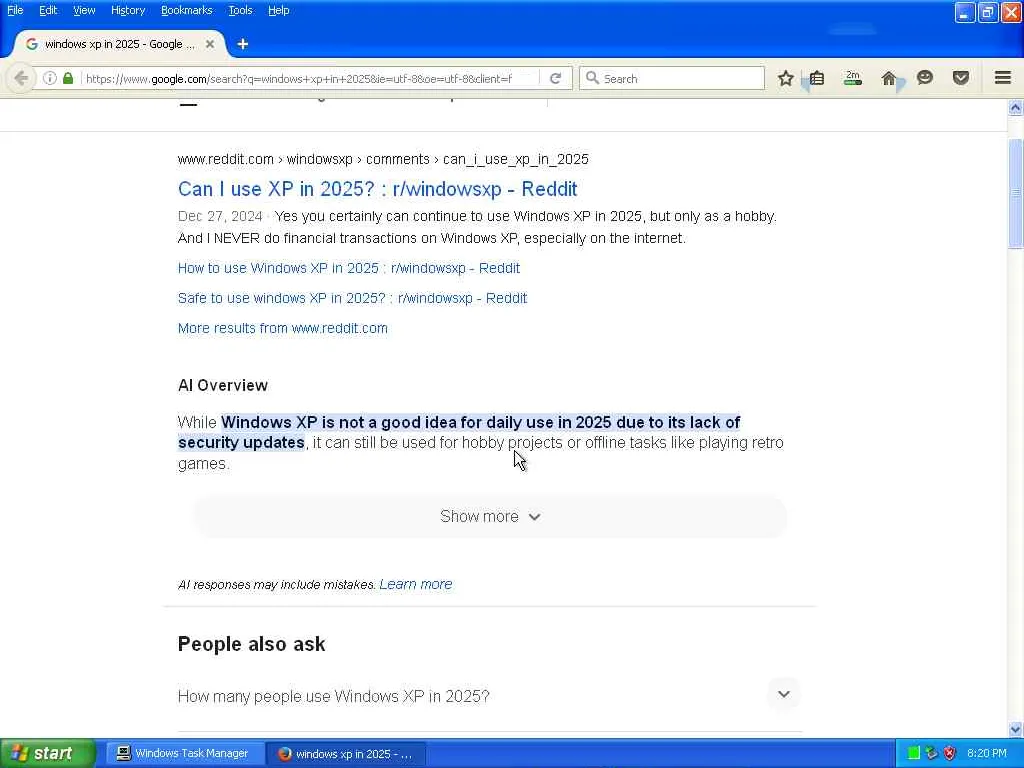This screenshot has width=1024, height=768.
Task: Click the 'Dec 27, 2024' result date
Action: [219, 216]
